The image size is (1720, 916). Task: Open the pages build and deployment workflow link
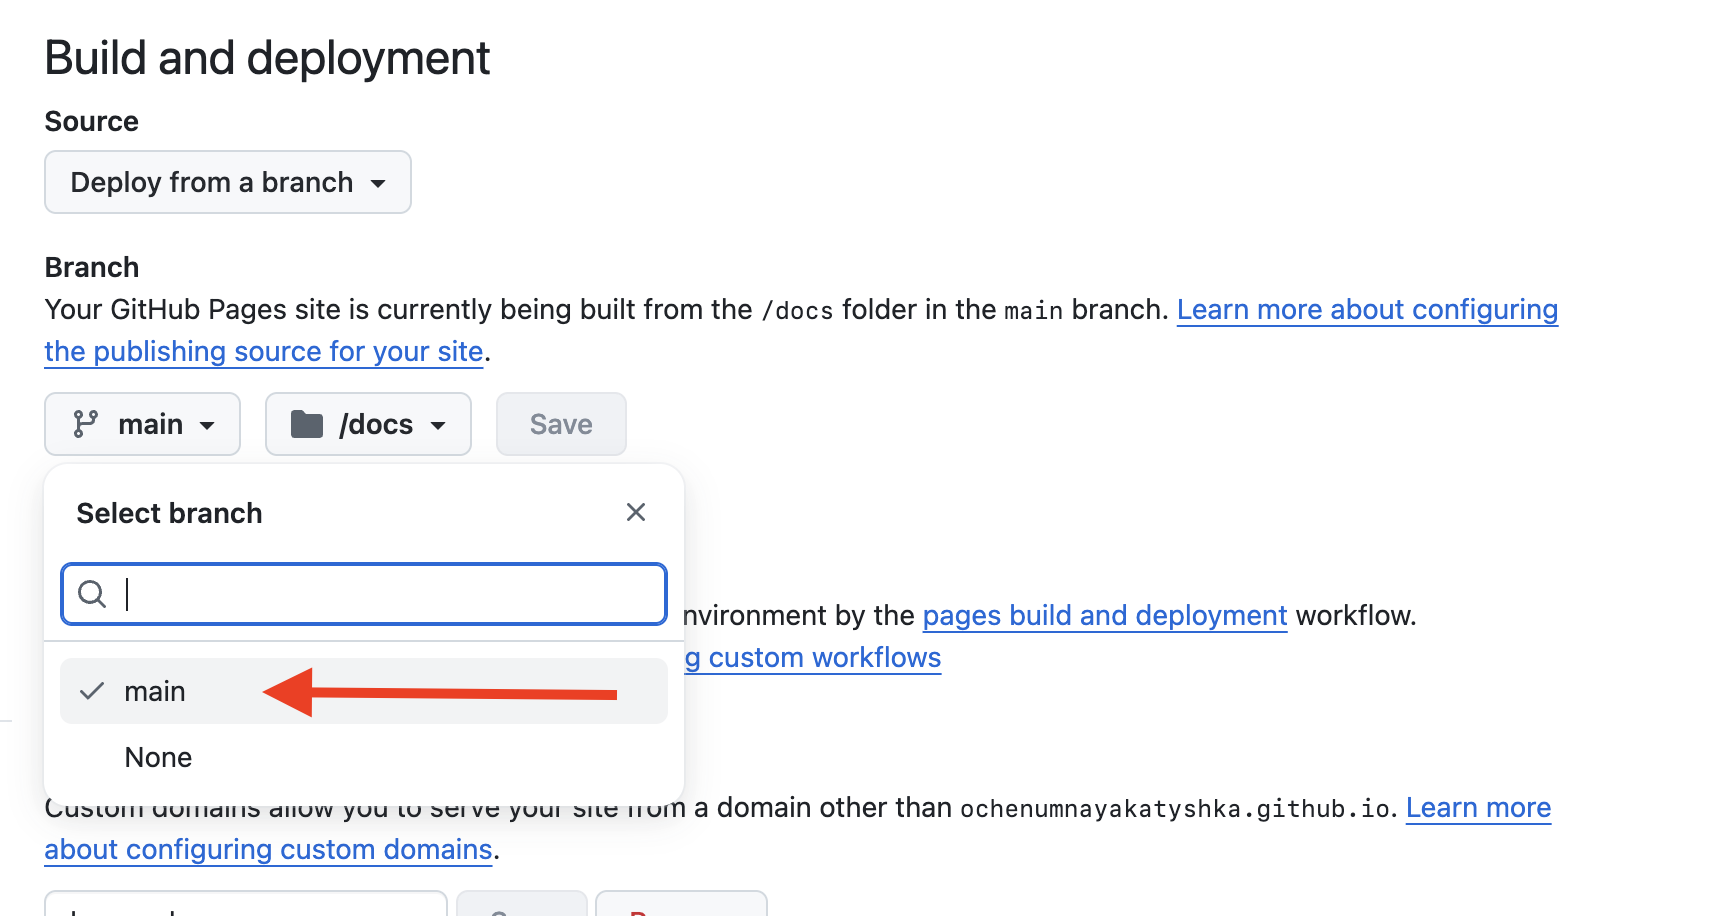(x=1105, y=615)
